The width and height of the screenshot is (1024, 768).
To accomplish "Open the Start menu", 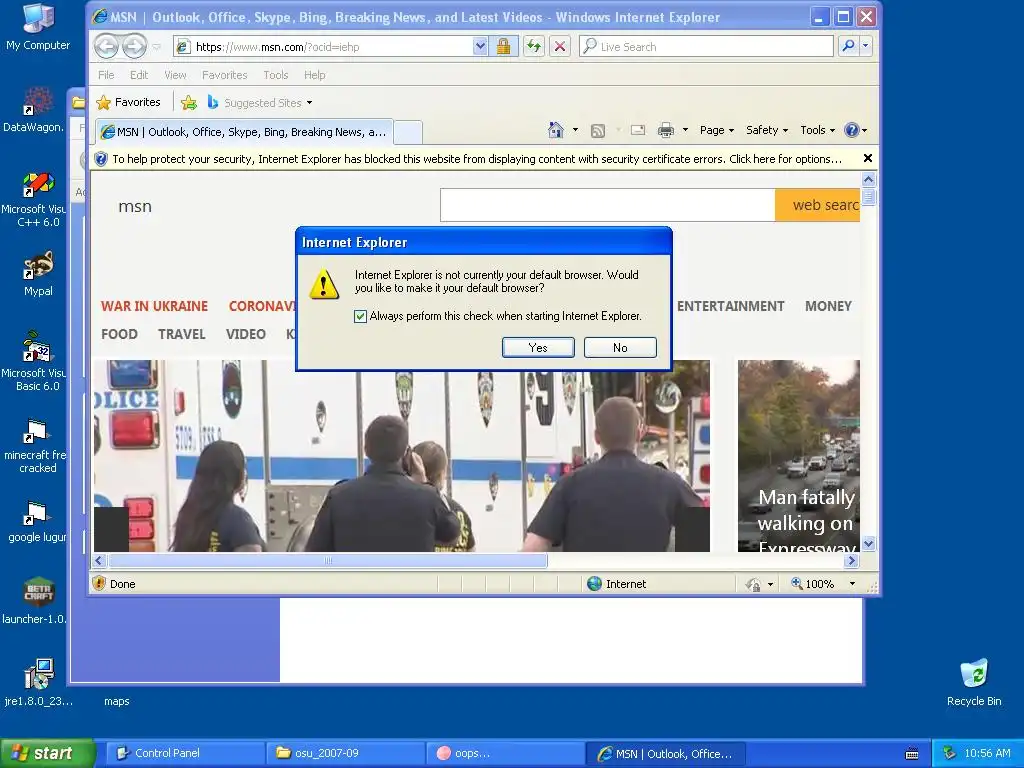I will [47, 753].
